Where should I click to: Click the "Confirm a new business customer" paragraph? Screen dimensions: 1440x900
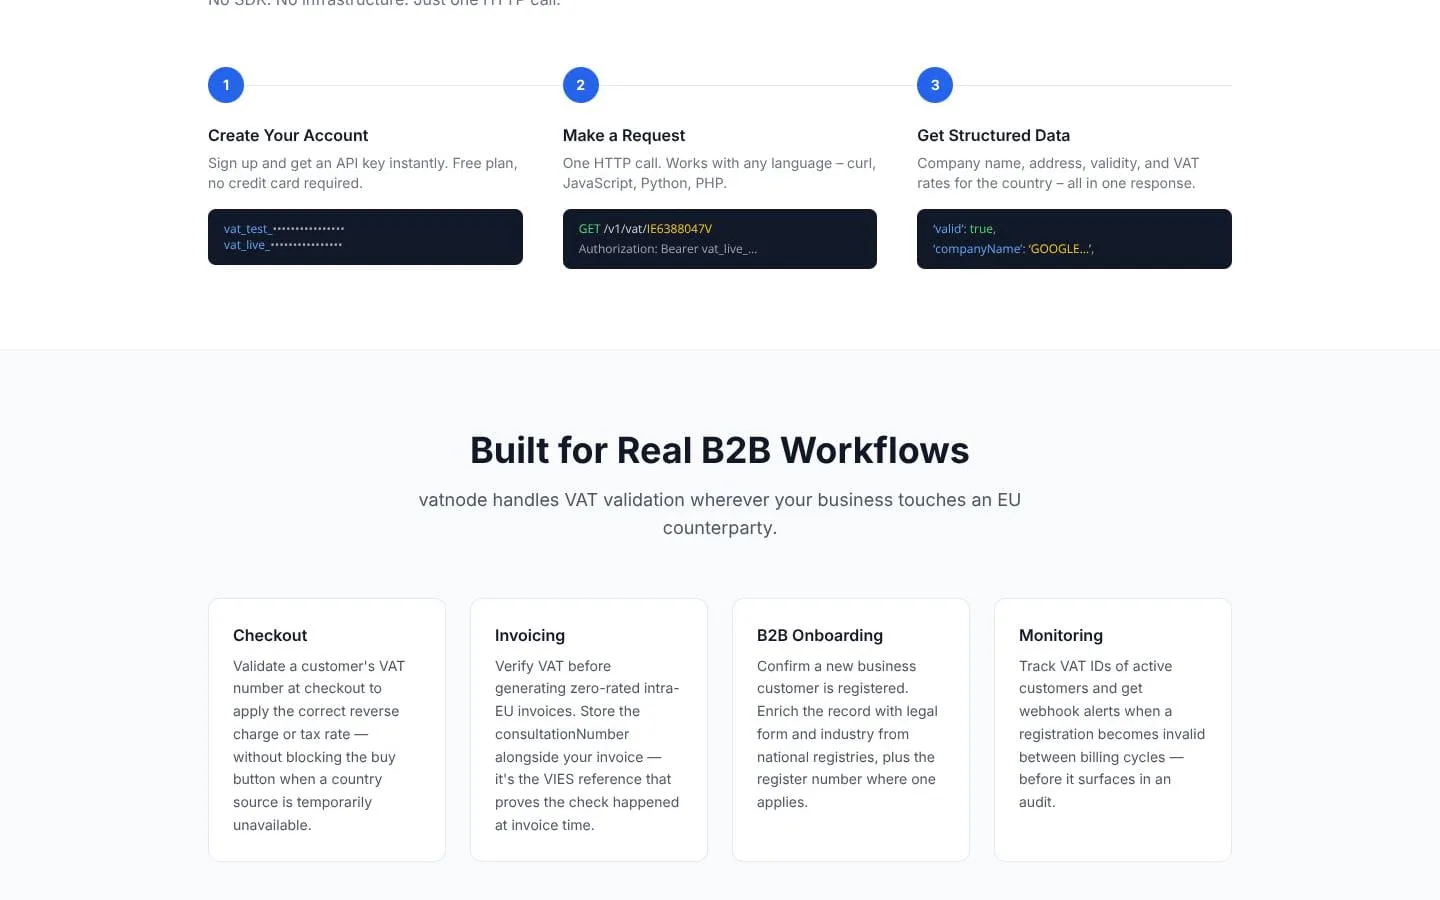click(x=848, y=734)
